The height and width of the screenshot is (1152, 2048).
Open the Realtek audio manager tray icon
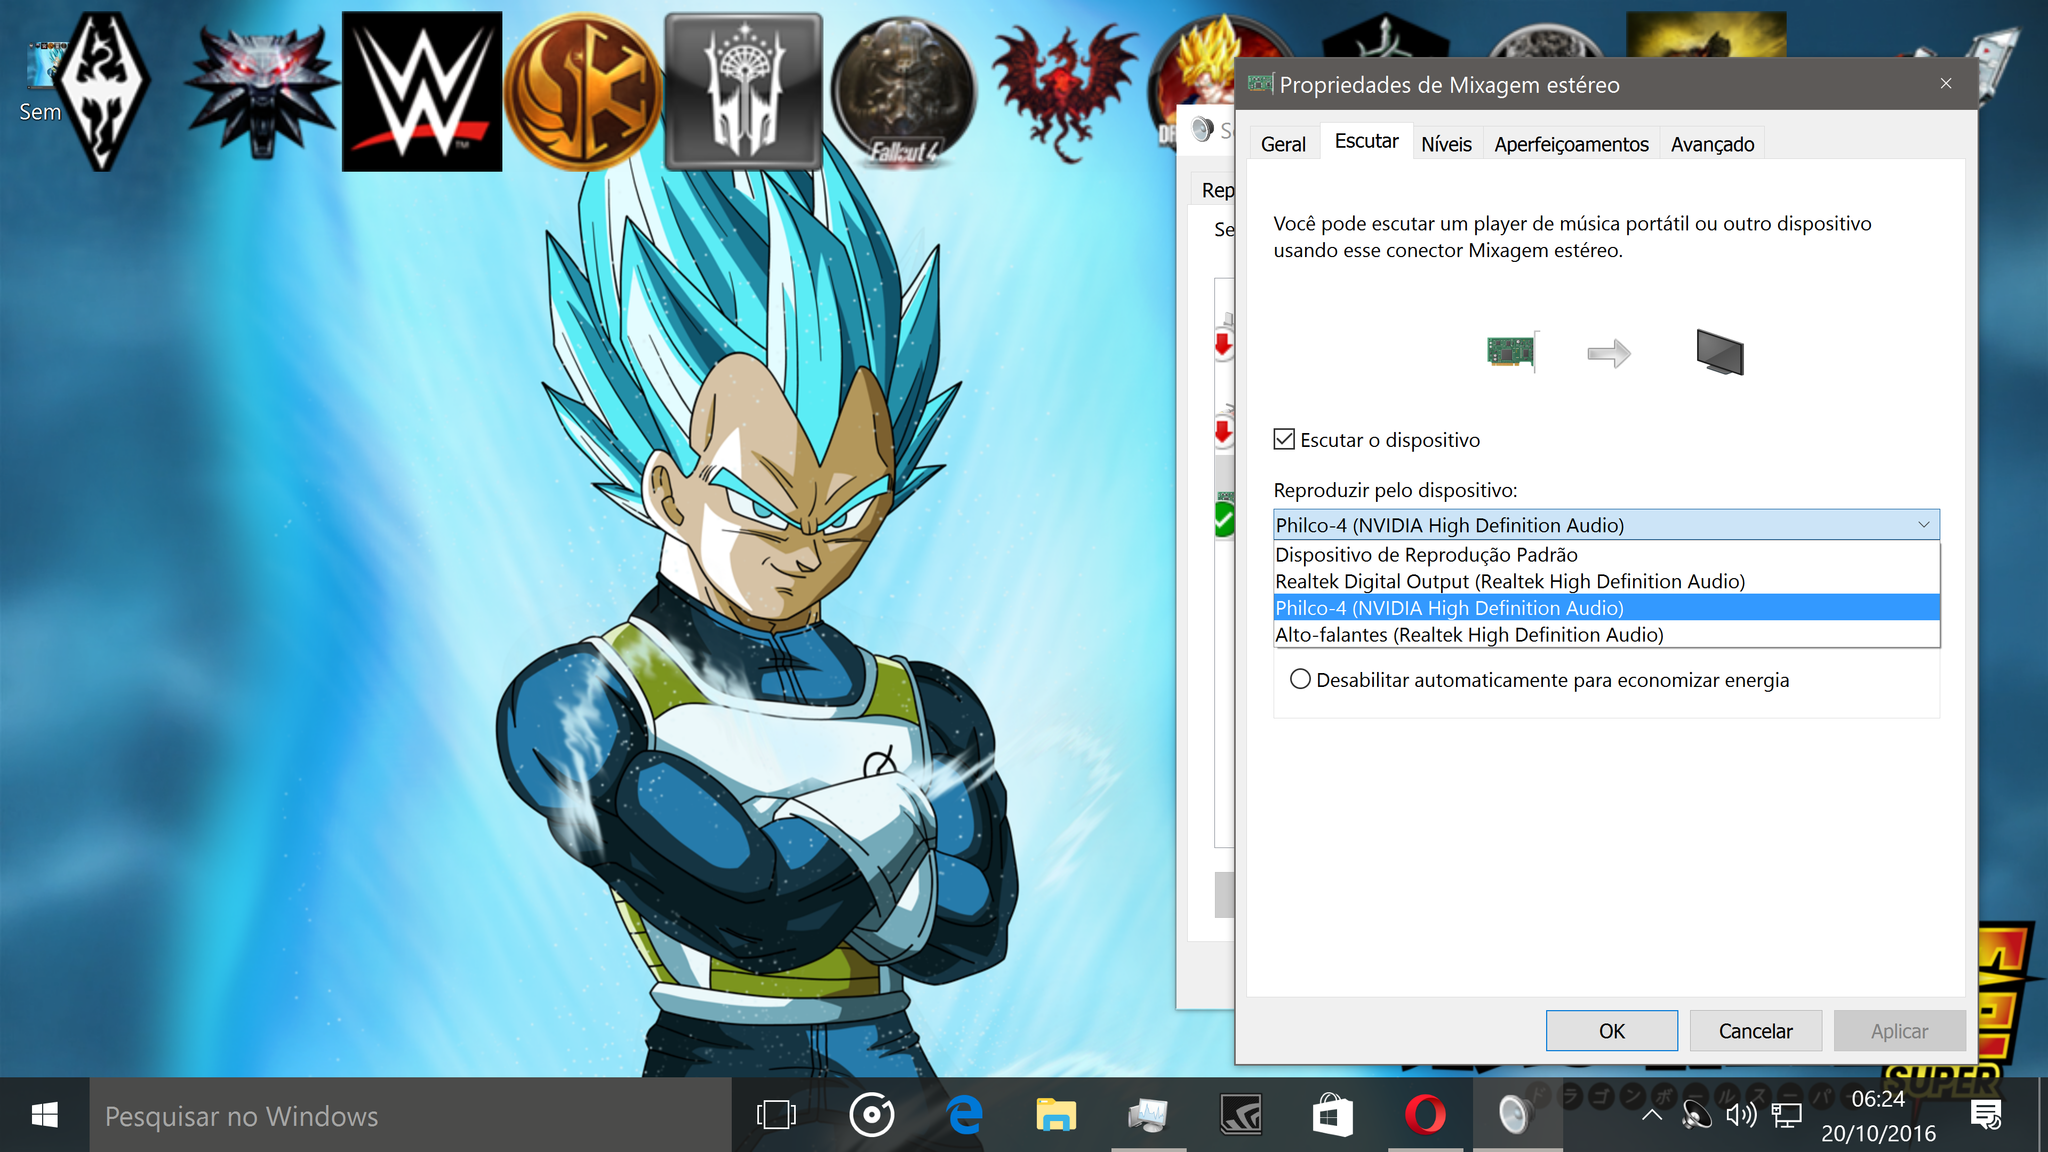(x=1696, y=1114)
